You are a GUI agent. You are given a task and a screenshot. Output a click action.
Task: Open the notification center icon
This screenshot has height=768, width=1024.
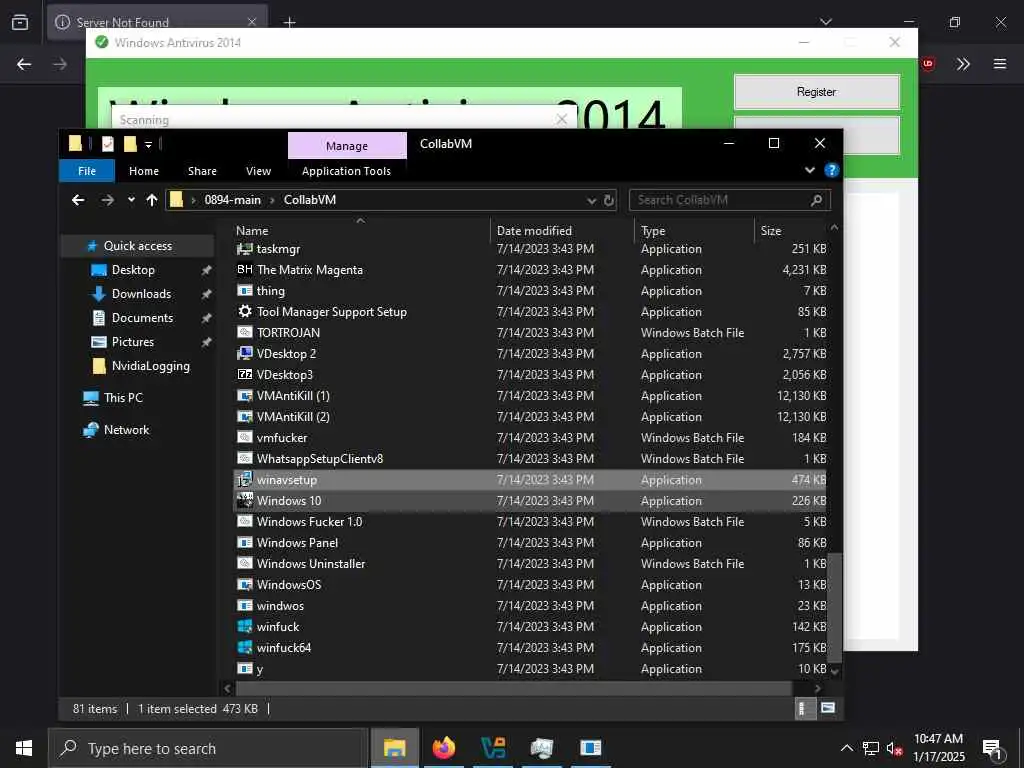[992, 748]
